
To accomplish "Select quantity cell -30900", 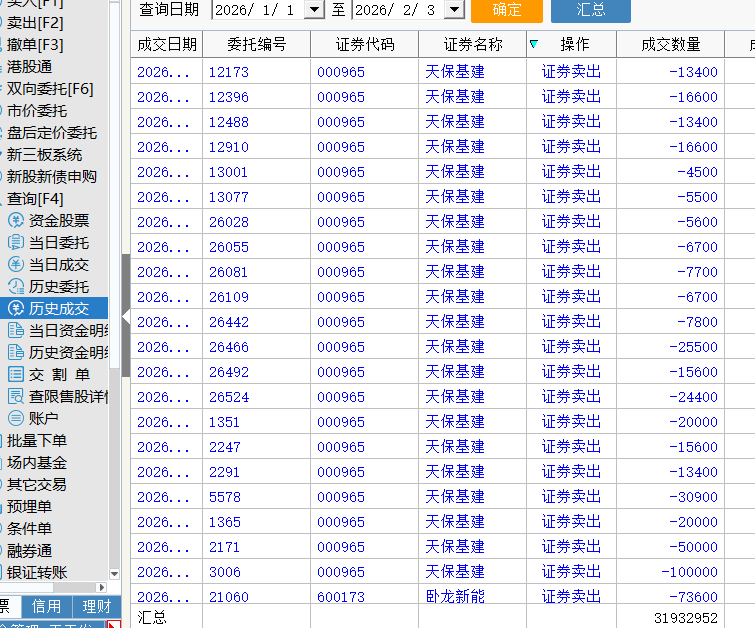I will (x=670, y=497).
